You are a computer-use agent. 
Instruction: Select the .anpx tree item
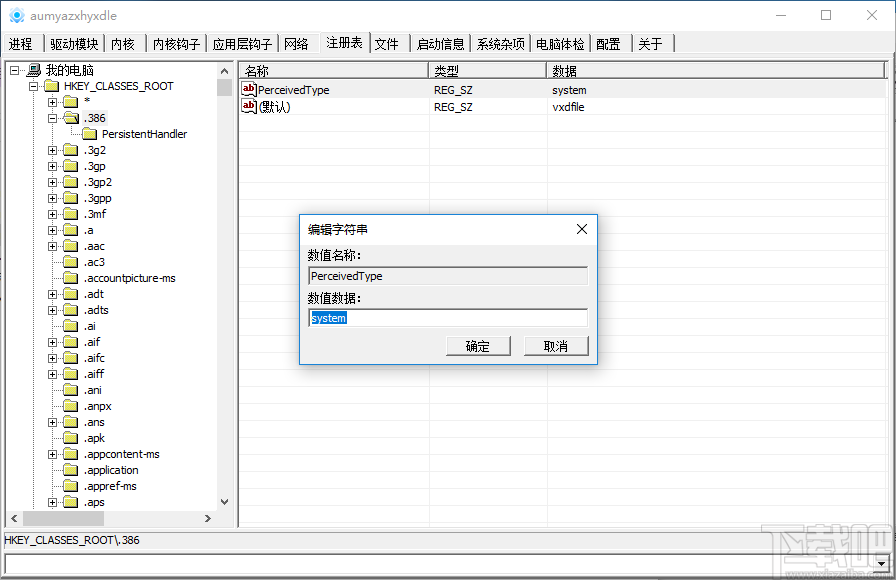98,406
